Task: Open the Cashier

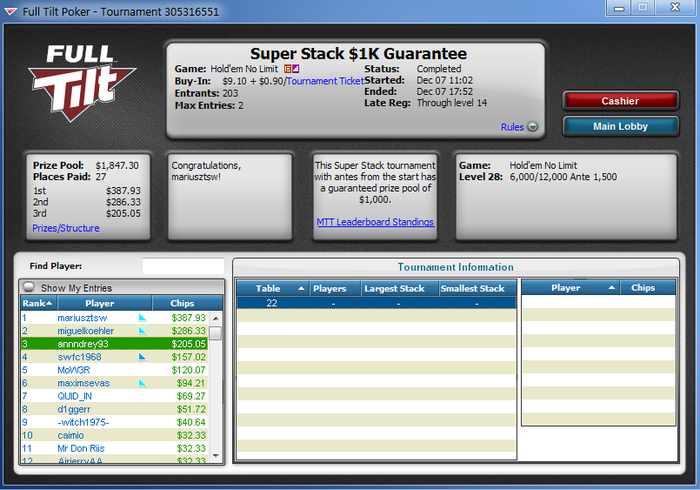Action: coord(620,101)
